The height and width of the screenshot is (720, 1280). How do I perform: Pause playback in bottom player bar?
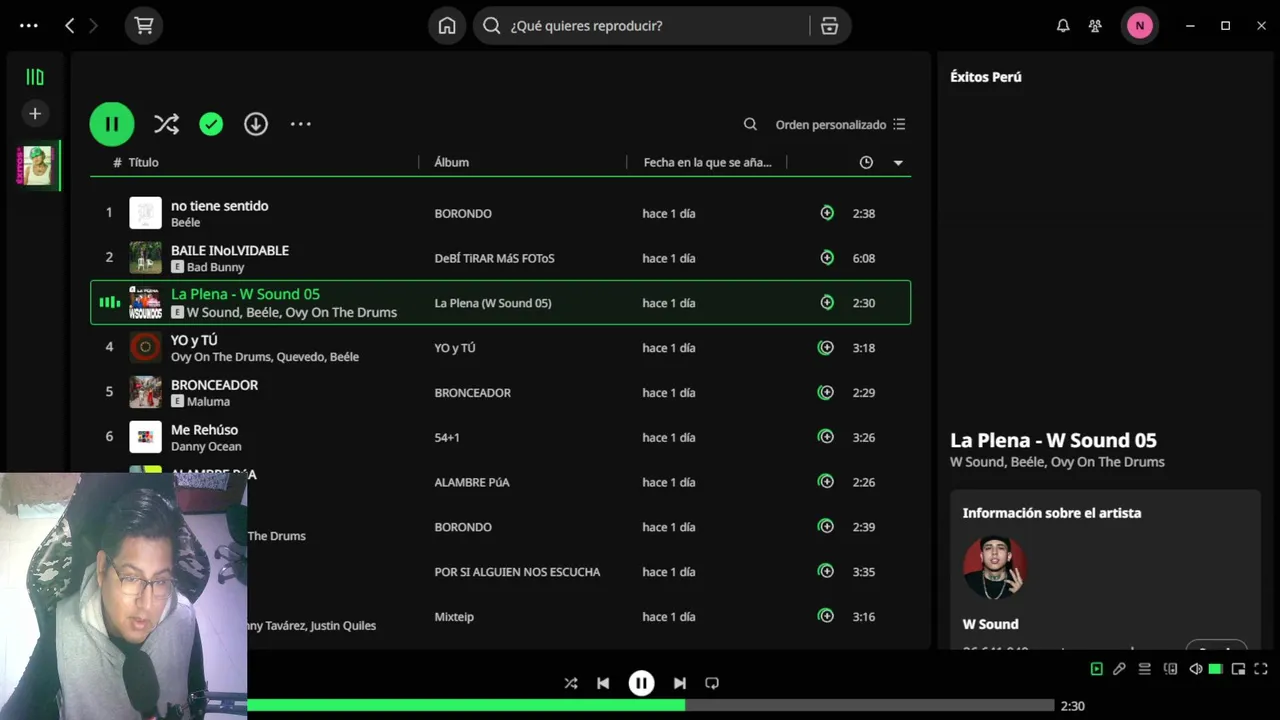click(x=641, y=683)
